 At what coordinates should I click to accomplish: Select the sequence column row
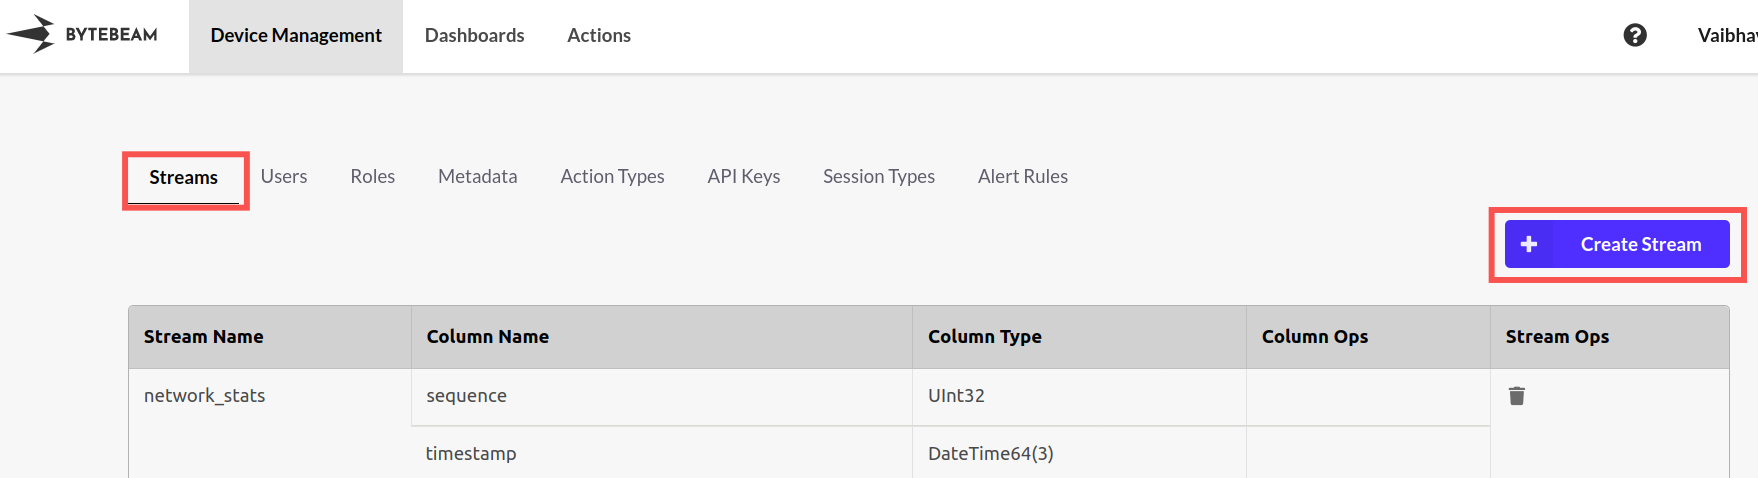[x=810, y=397]
